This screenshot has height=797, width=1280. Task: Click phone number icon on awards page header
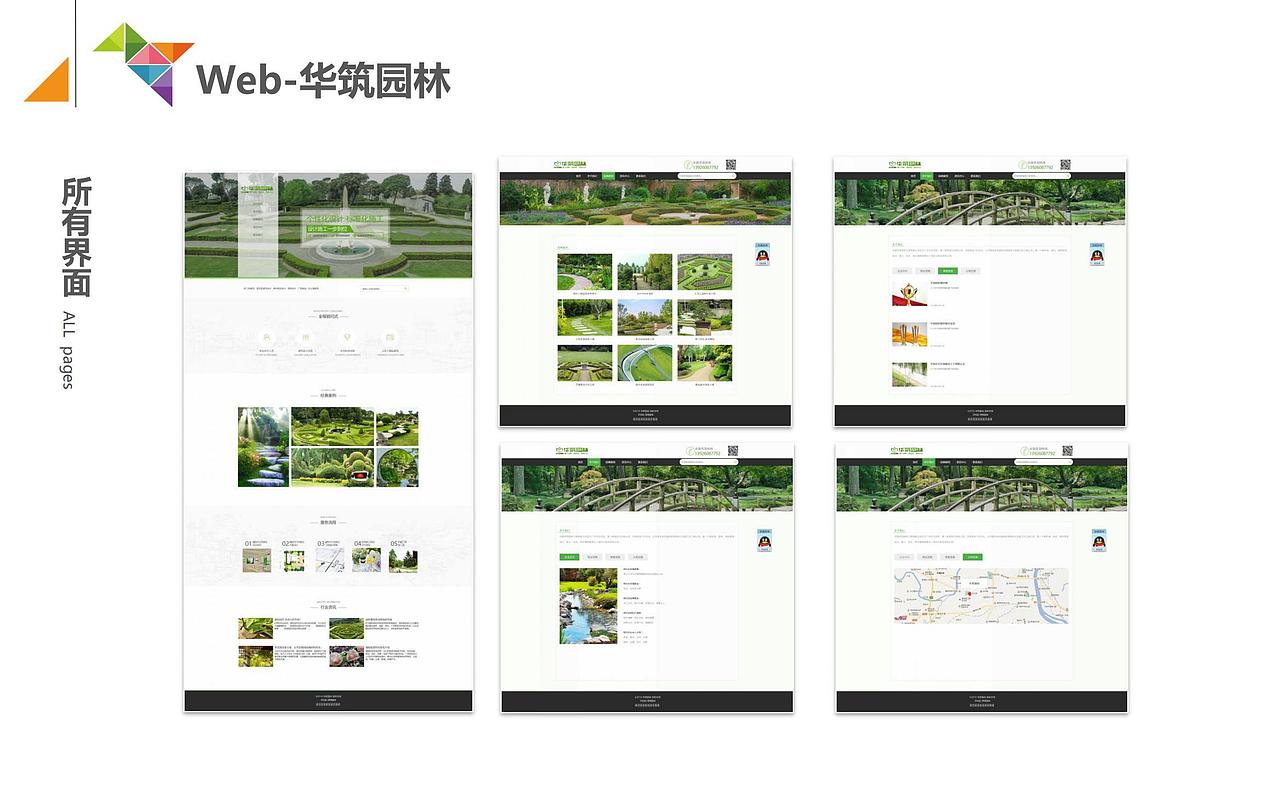point(1024,165)
